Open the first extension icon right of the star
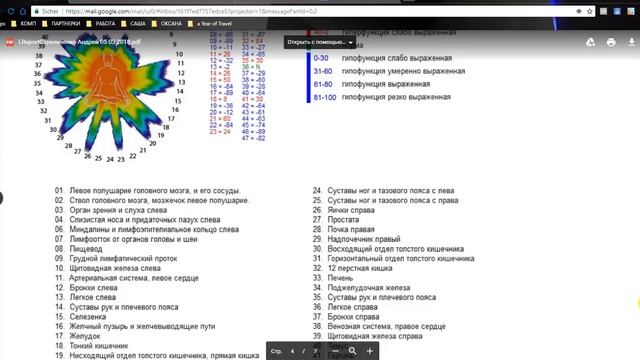640x360 pixels. click(x=603, y=11)
